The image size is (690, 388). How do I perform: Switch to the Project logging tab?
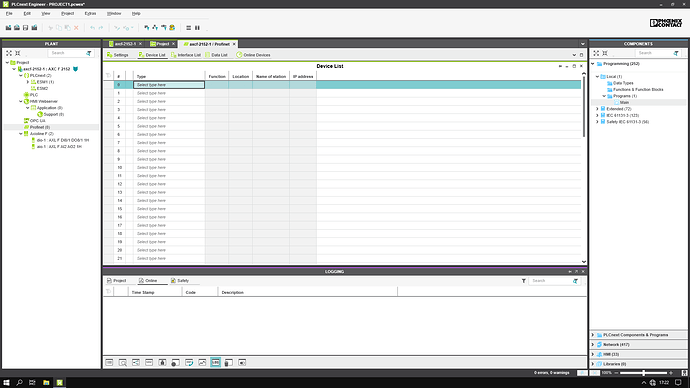pyautogui.click(x=117, y=281)
